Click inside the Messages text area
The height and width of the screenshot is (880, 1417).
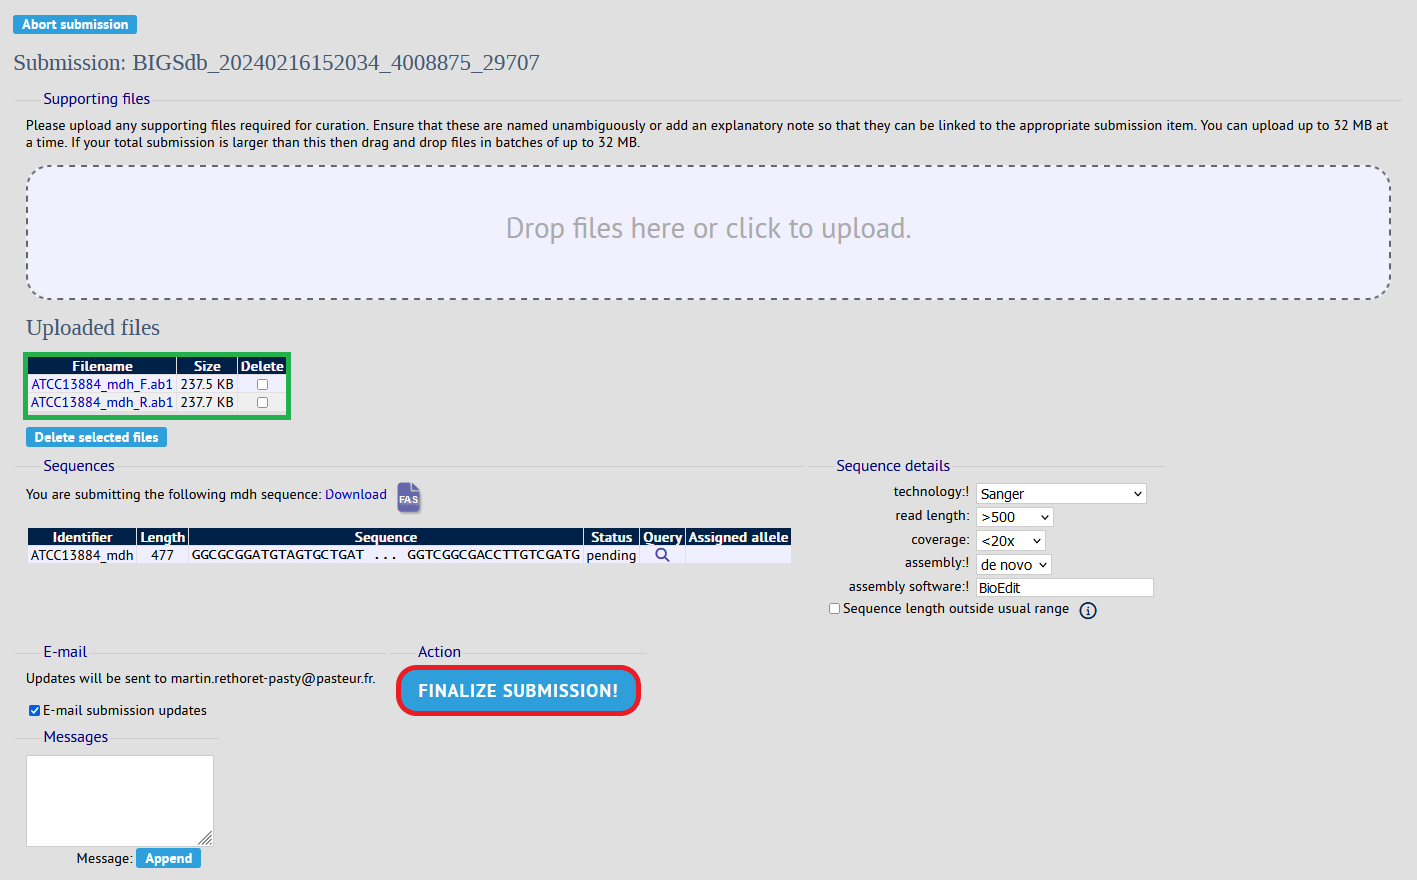point(119,800)
